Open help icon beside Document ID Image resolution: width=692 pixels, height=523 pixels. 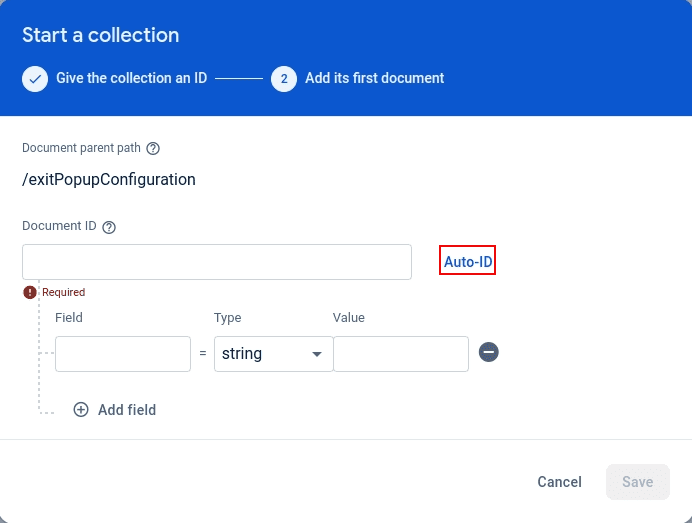(x=109, y=227)
